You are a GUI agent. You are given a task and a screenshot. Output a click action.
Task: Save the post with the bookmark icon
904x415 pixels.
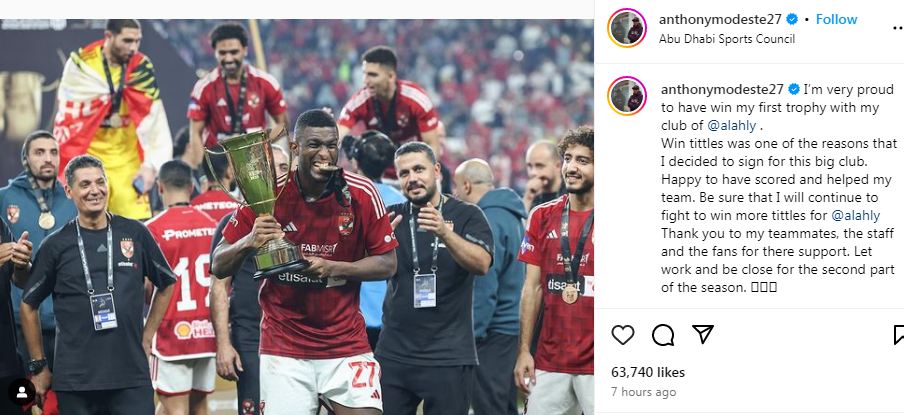pyautogui.click(x=899, y=335)
